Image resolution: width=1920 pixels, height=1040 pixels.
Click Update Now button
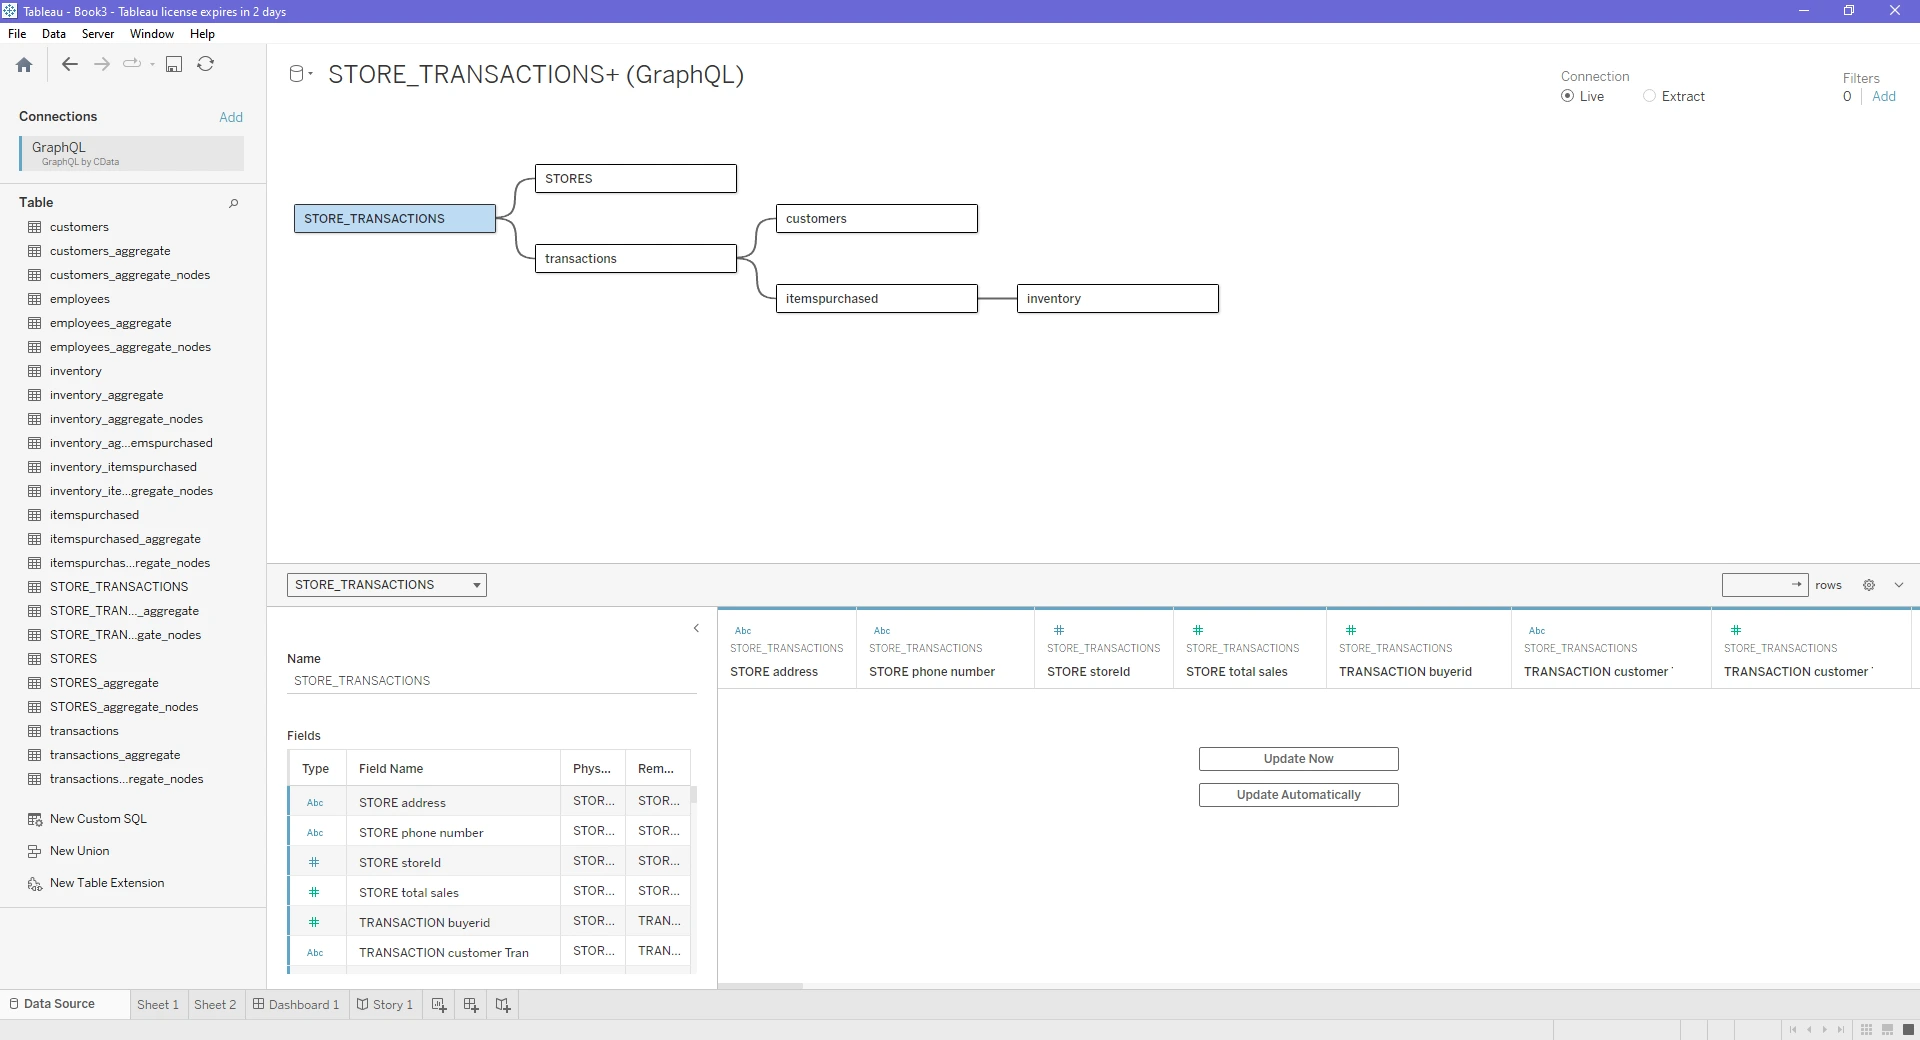[1299, 759]
